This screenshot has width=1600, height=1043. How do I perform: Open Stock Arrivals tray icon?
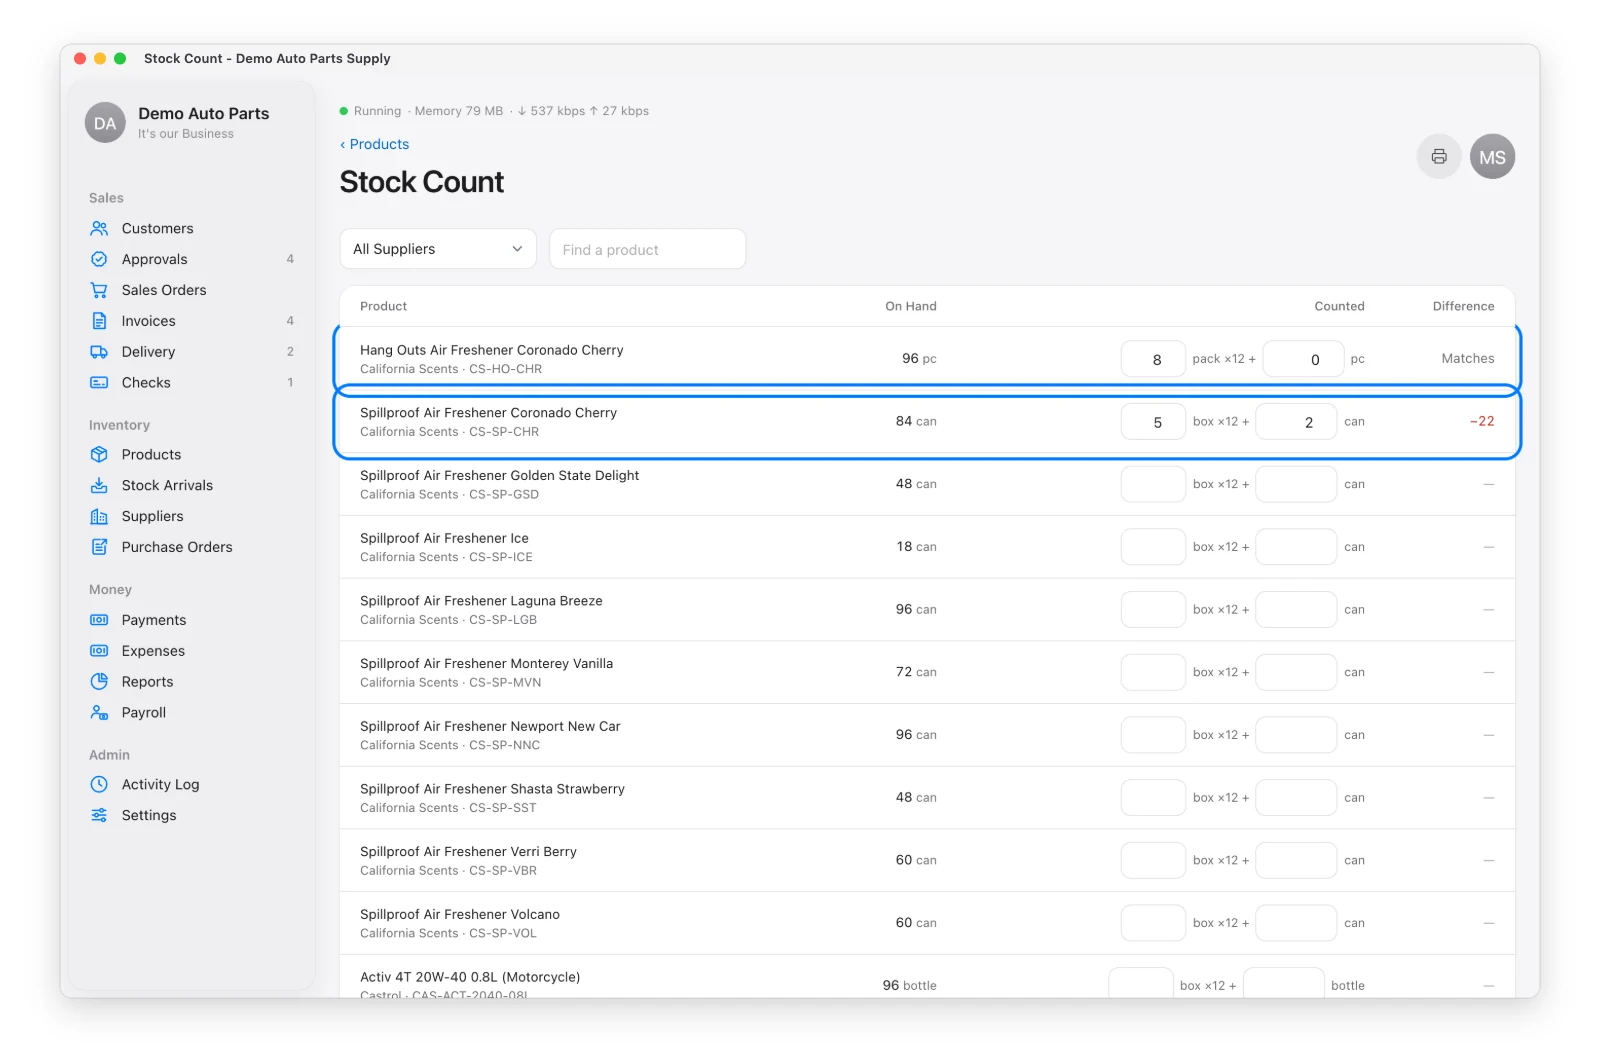pyautogui.click(x=99, y=485)
